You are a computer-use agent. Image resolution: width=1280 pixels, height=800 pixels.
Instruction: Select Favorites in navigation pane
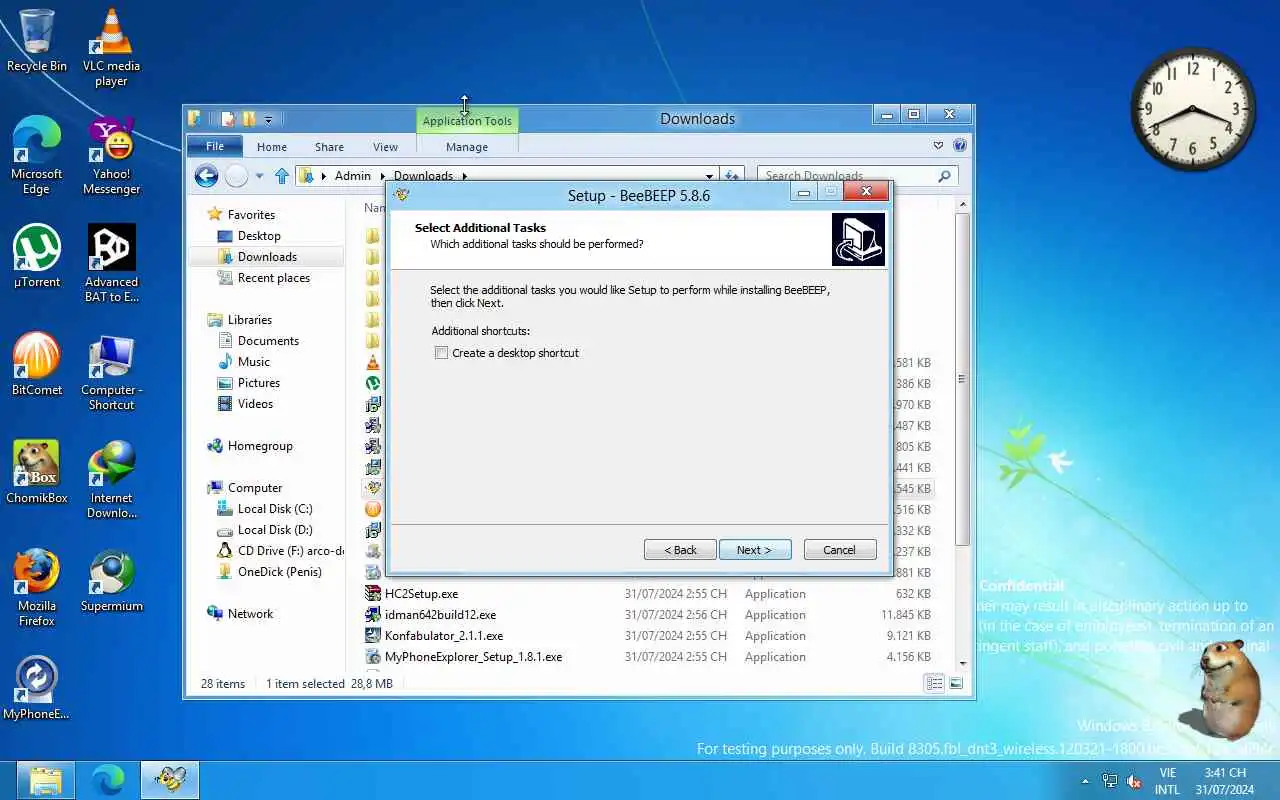[251, 215]
